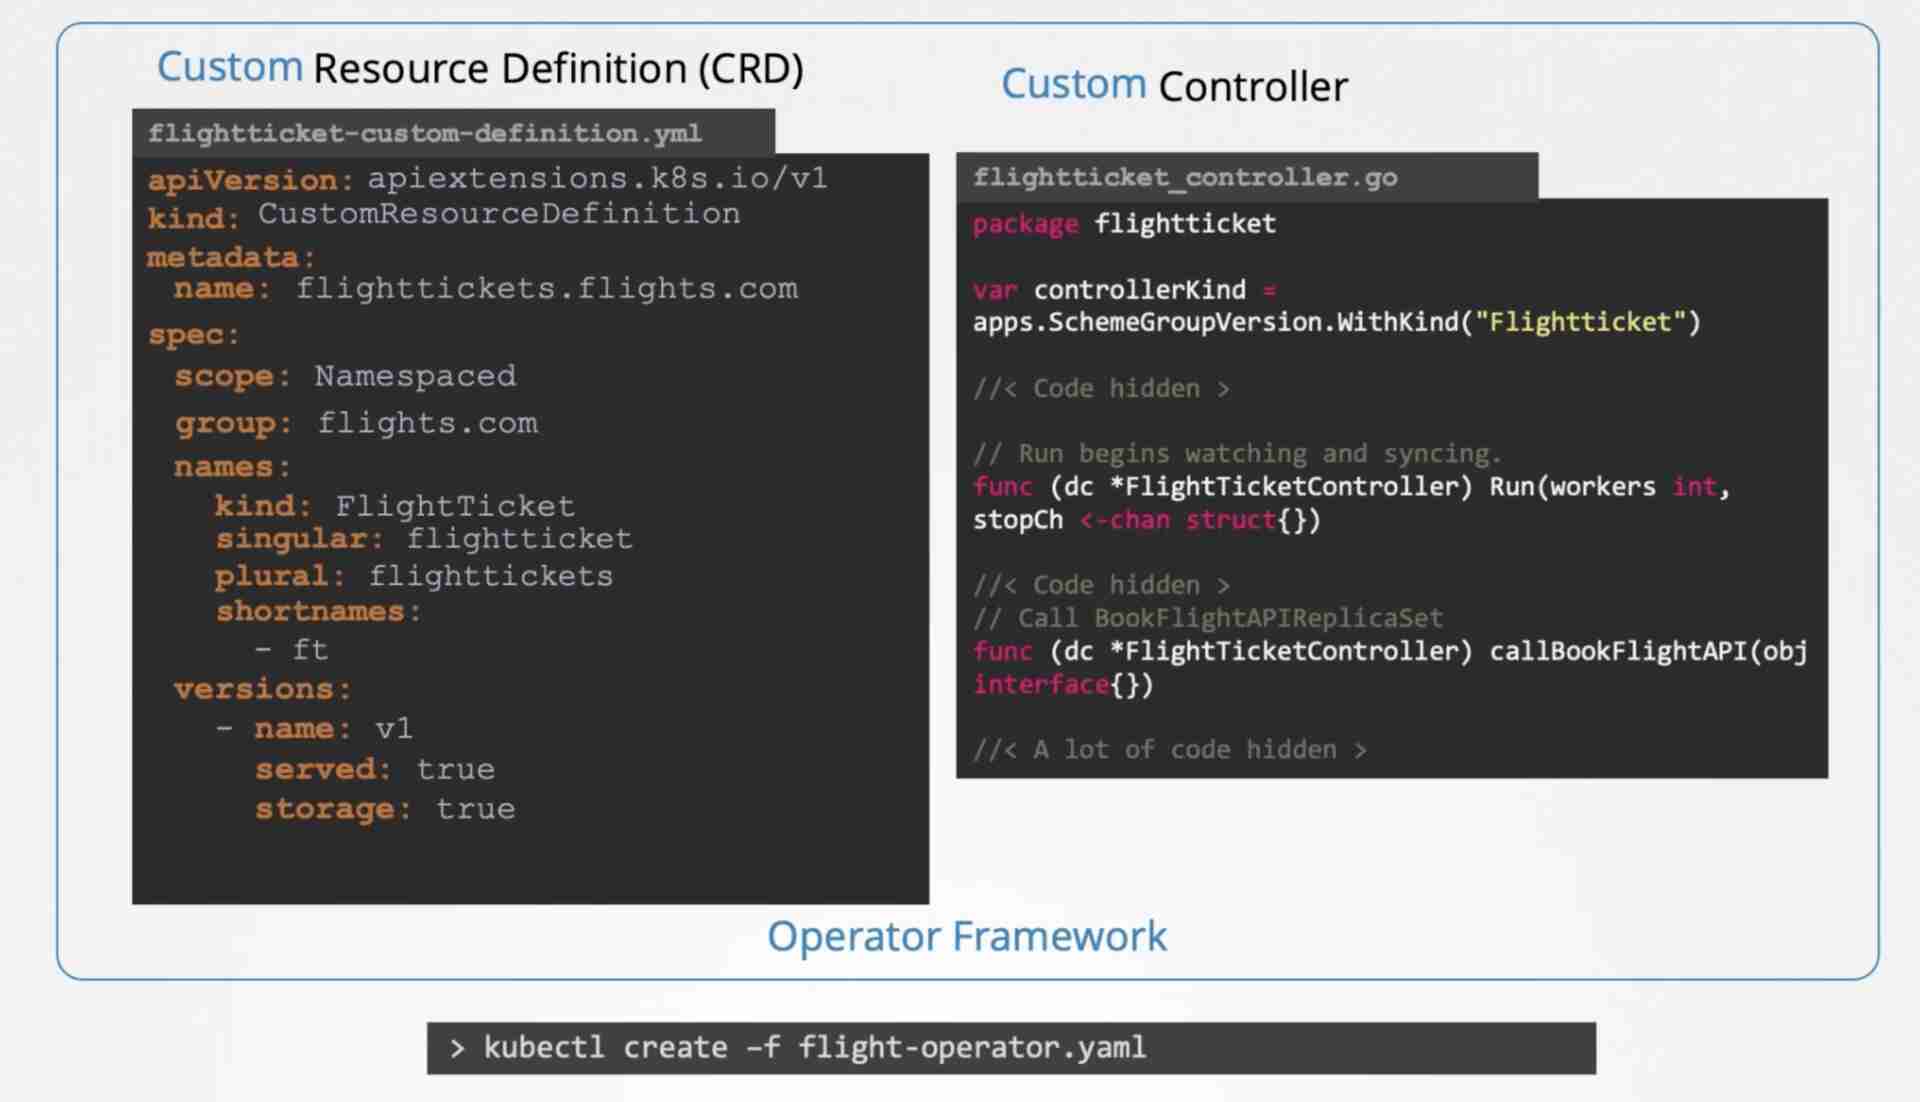Click the '- ft' shortname entry
The height and width of the screenshot is (1102, 1920).
(x=292, y=650)
